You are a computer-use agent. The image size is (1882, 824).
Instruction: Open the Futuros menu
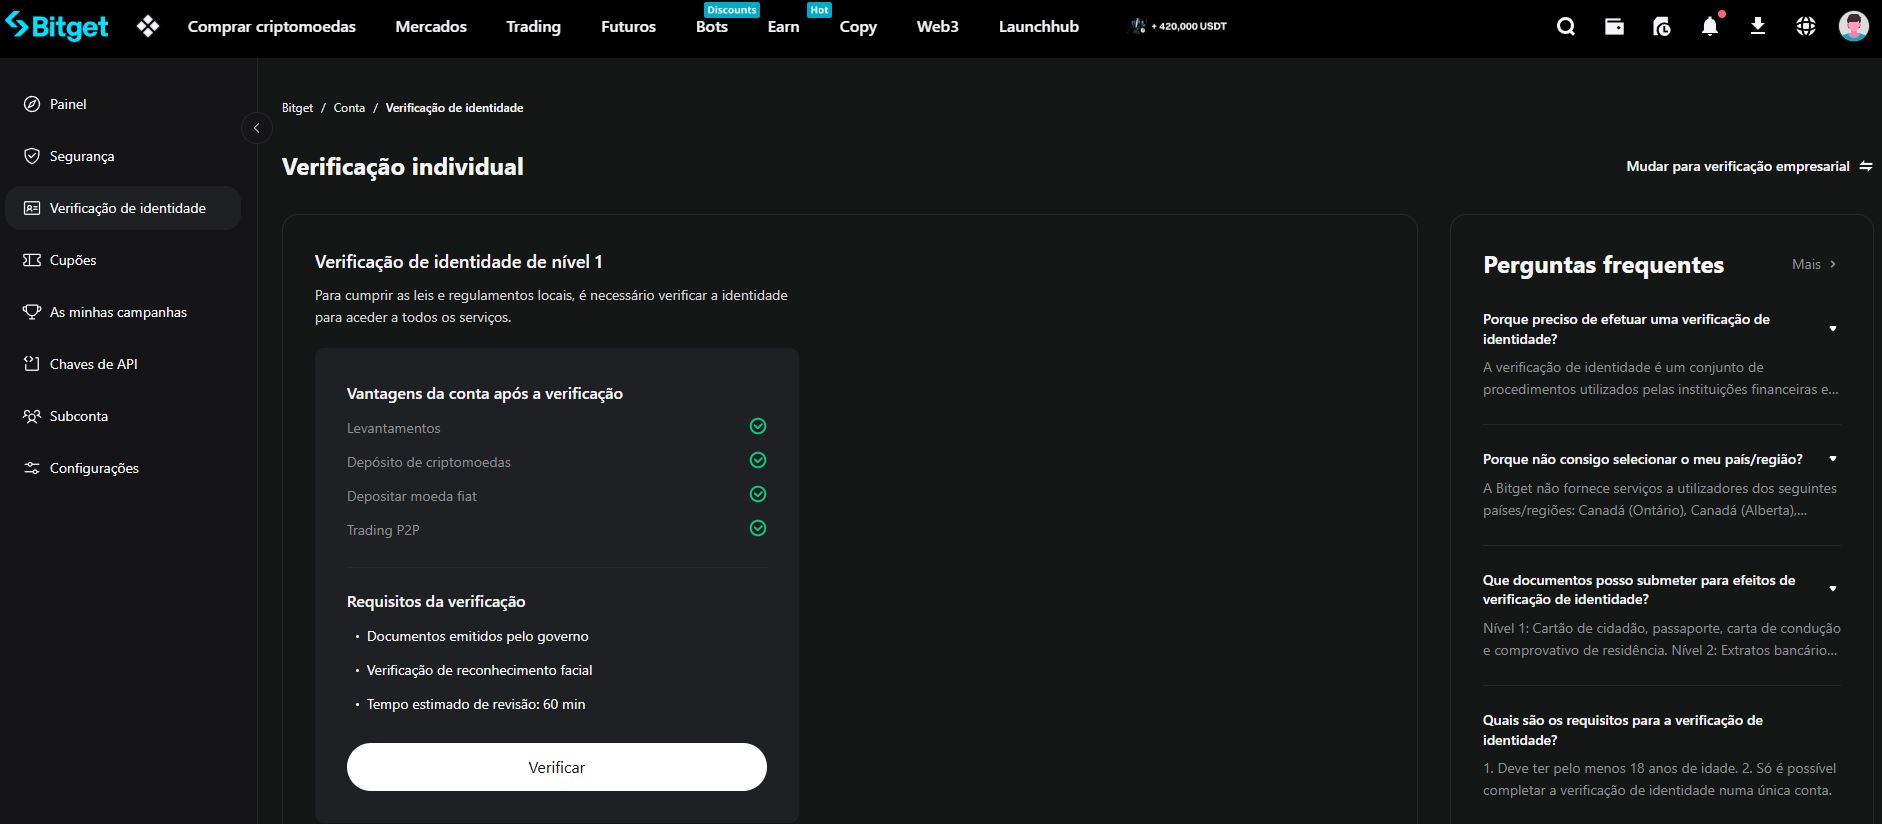click(628, 27)
